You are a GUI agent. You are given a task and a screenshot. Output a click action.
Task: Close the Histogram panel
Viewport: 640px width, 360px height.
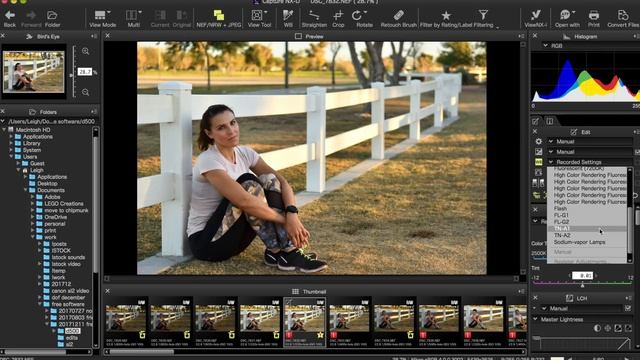tap(535, 36)
